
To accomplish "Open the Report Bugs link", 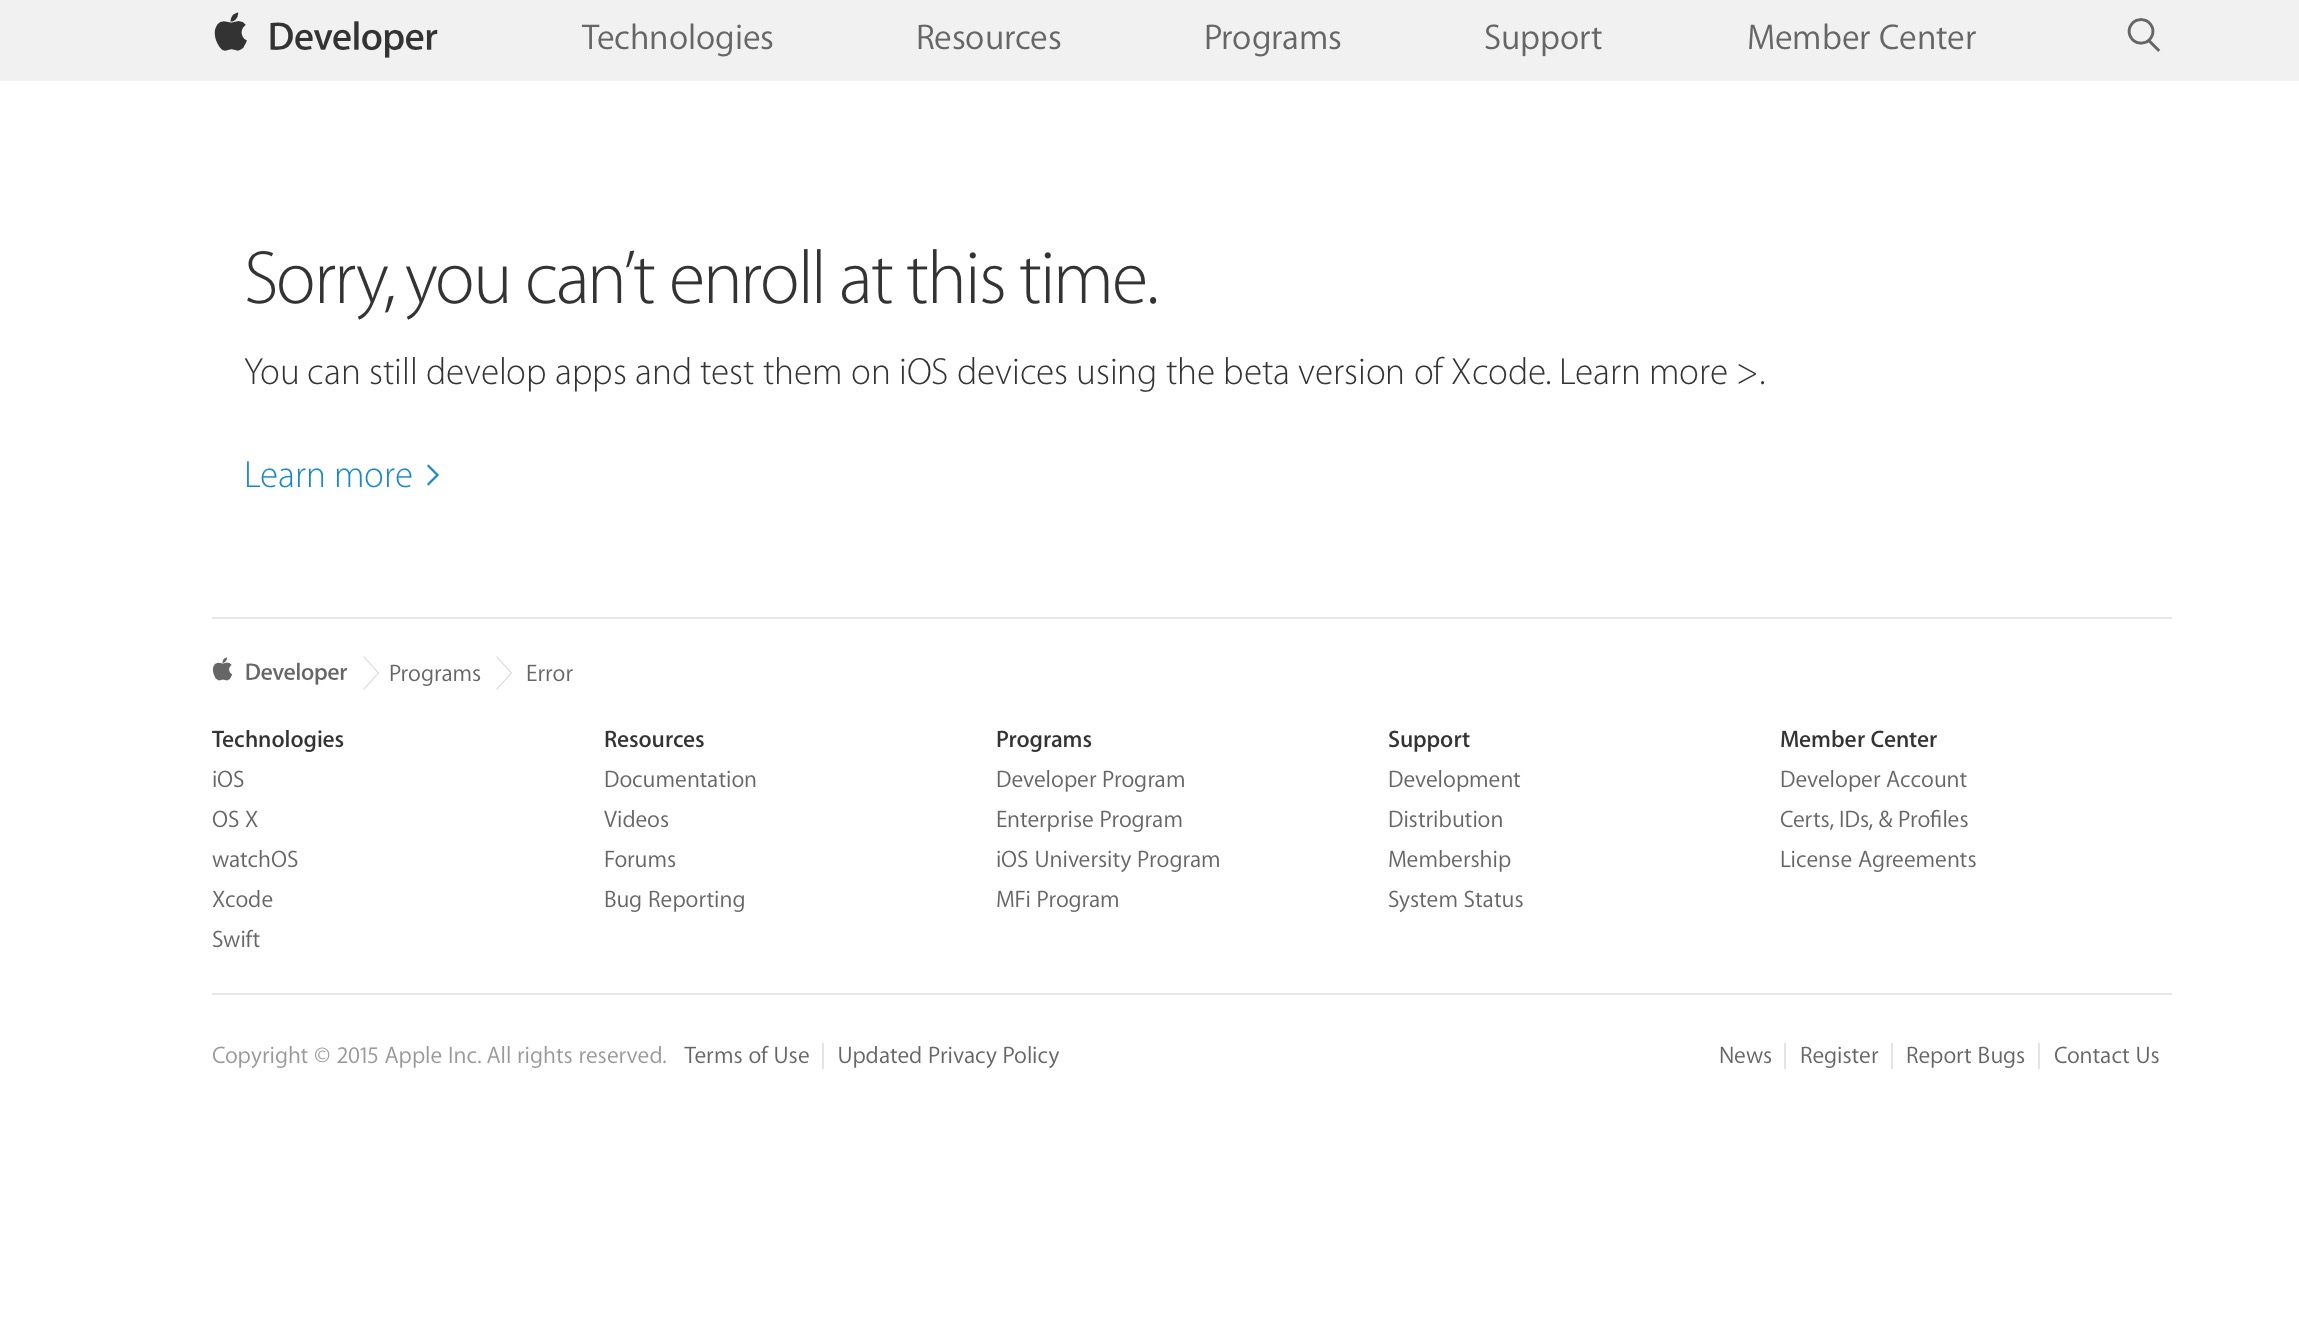I will point(1965,1055).
